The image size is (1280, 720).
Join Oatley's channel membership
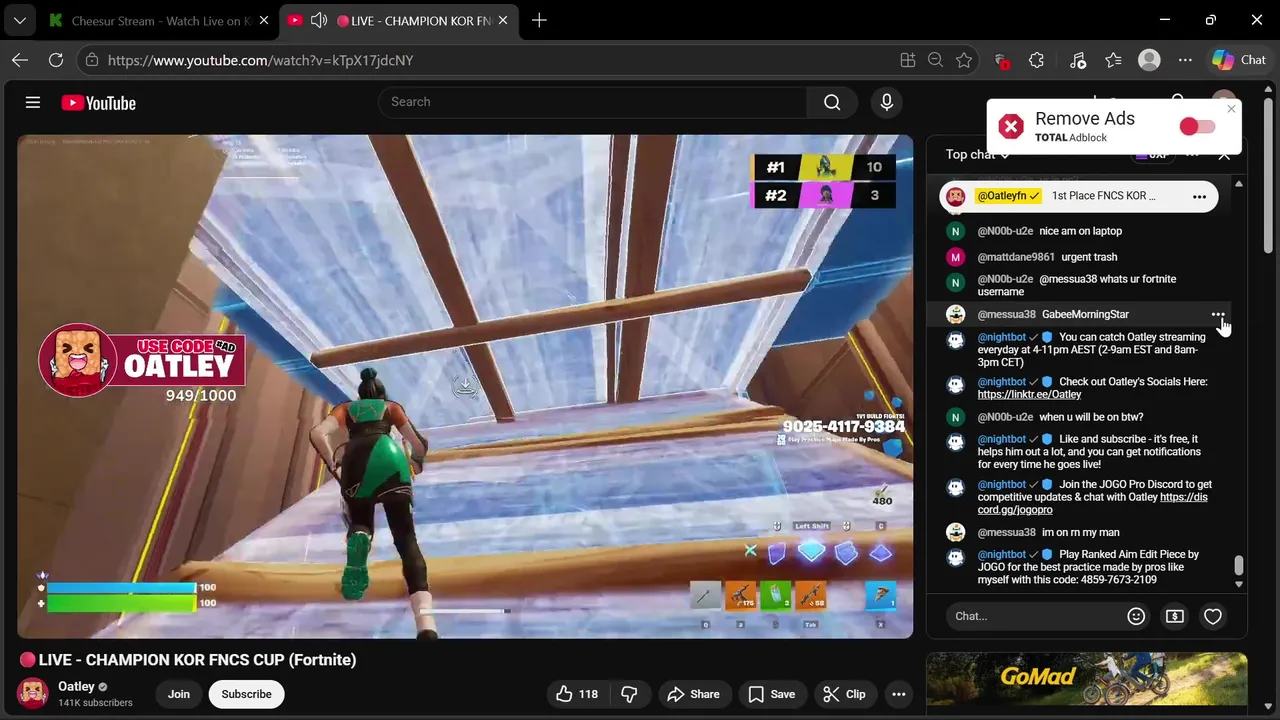point(179,694)
